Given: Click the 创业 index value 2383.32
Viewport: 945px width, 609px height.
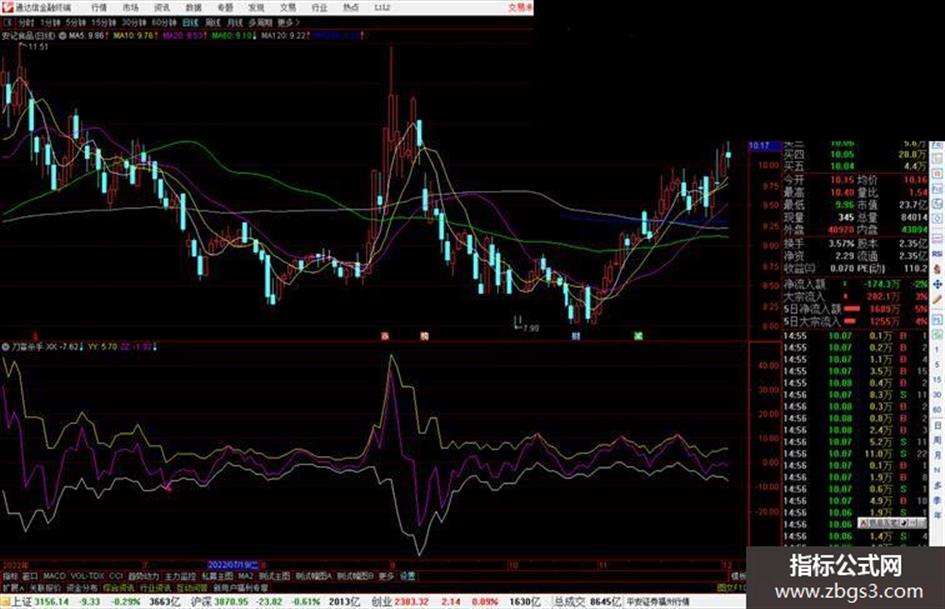Looking at the screenshot, I should click(x=412, y=602).
